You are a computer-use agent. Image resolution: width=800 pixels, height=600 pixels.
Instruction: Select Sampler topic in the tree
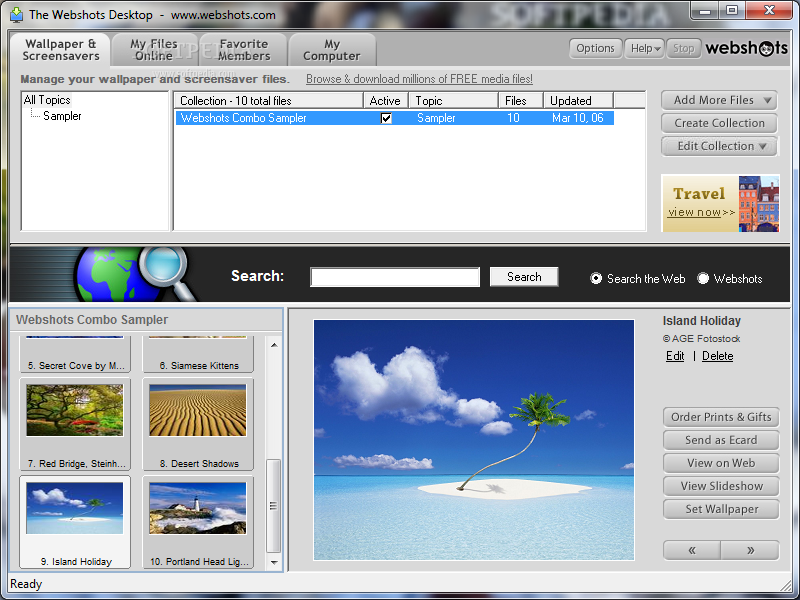point(62,116)
